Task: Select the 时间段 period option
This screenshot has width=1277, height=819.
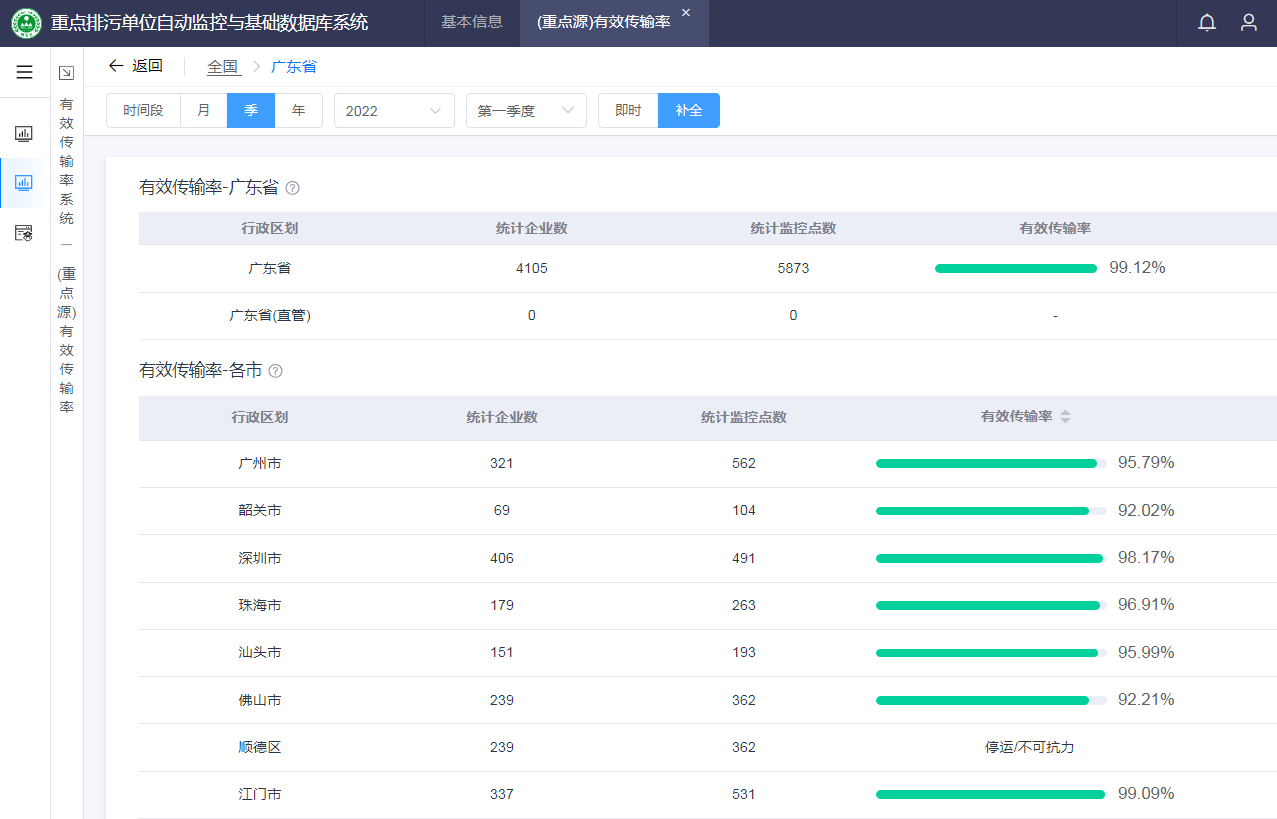Action: coord(143,110)
